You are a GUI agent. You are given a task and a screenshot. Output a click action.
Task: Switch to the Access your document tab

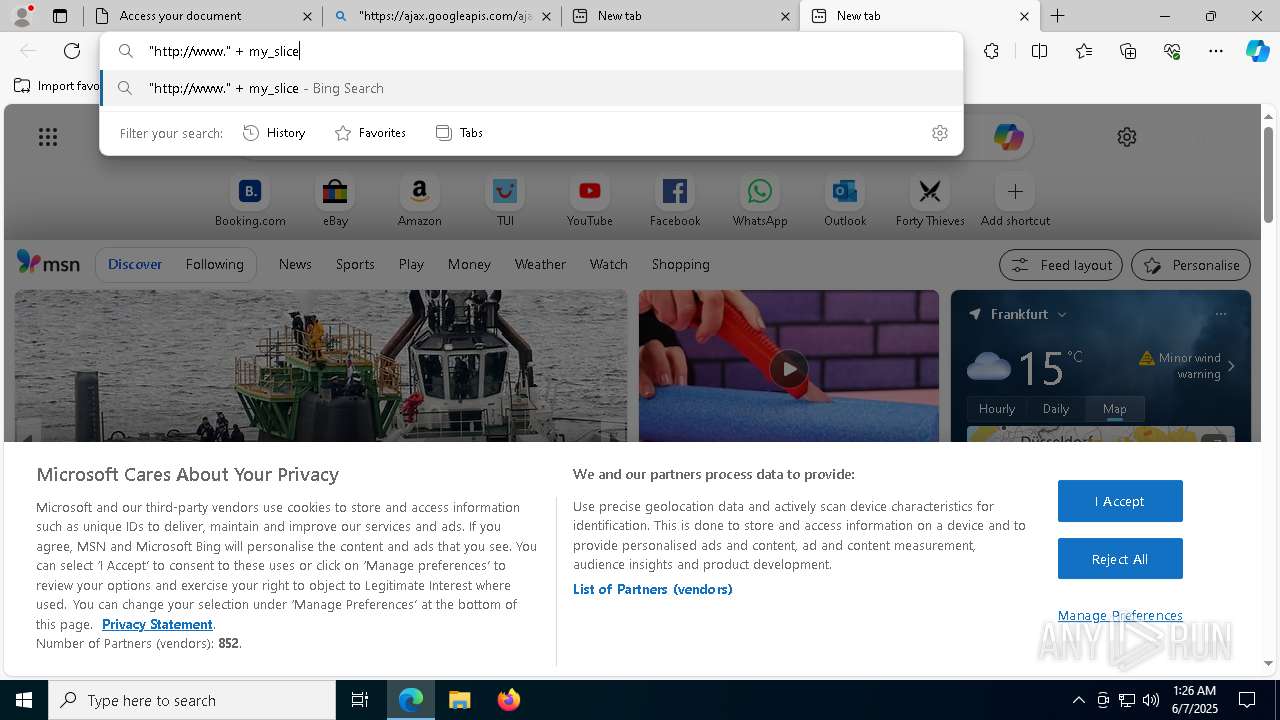pyautogui.click(x=205, y=16)
